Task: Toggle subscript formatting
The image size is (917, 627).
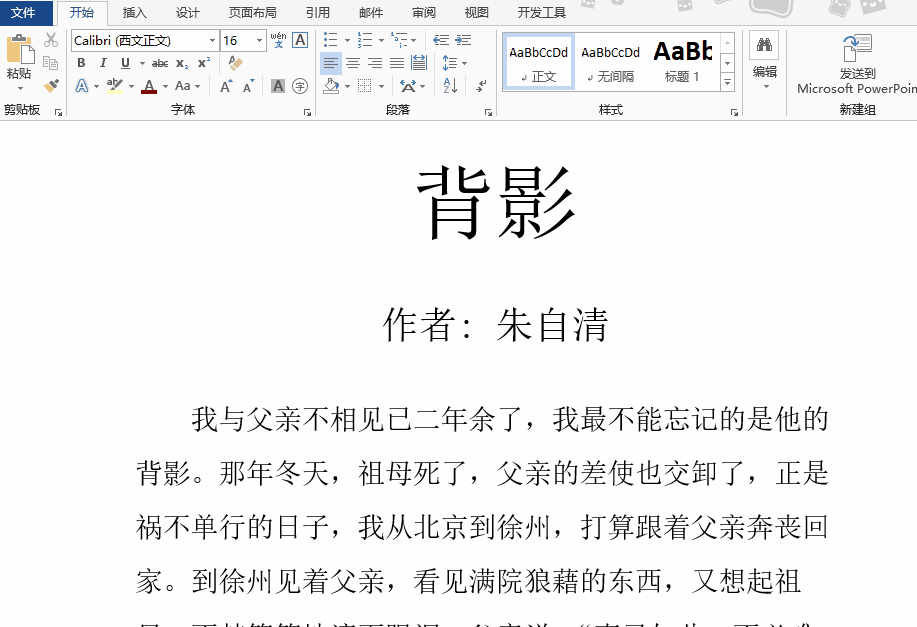Action: [182, 63]
